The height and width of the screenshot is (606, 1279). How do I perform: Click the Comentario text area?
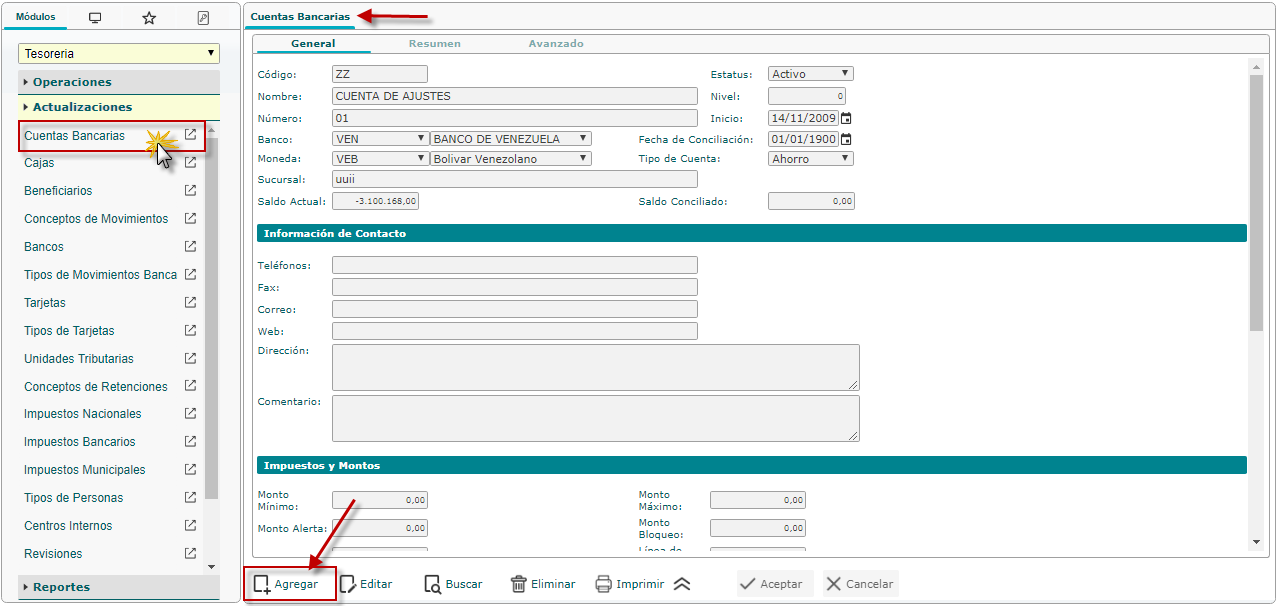pos(596,418)
